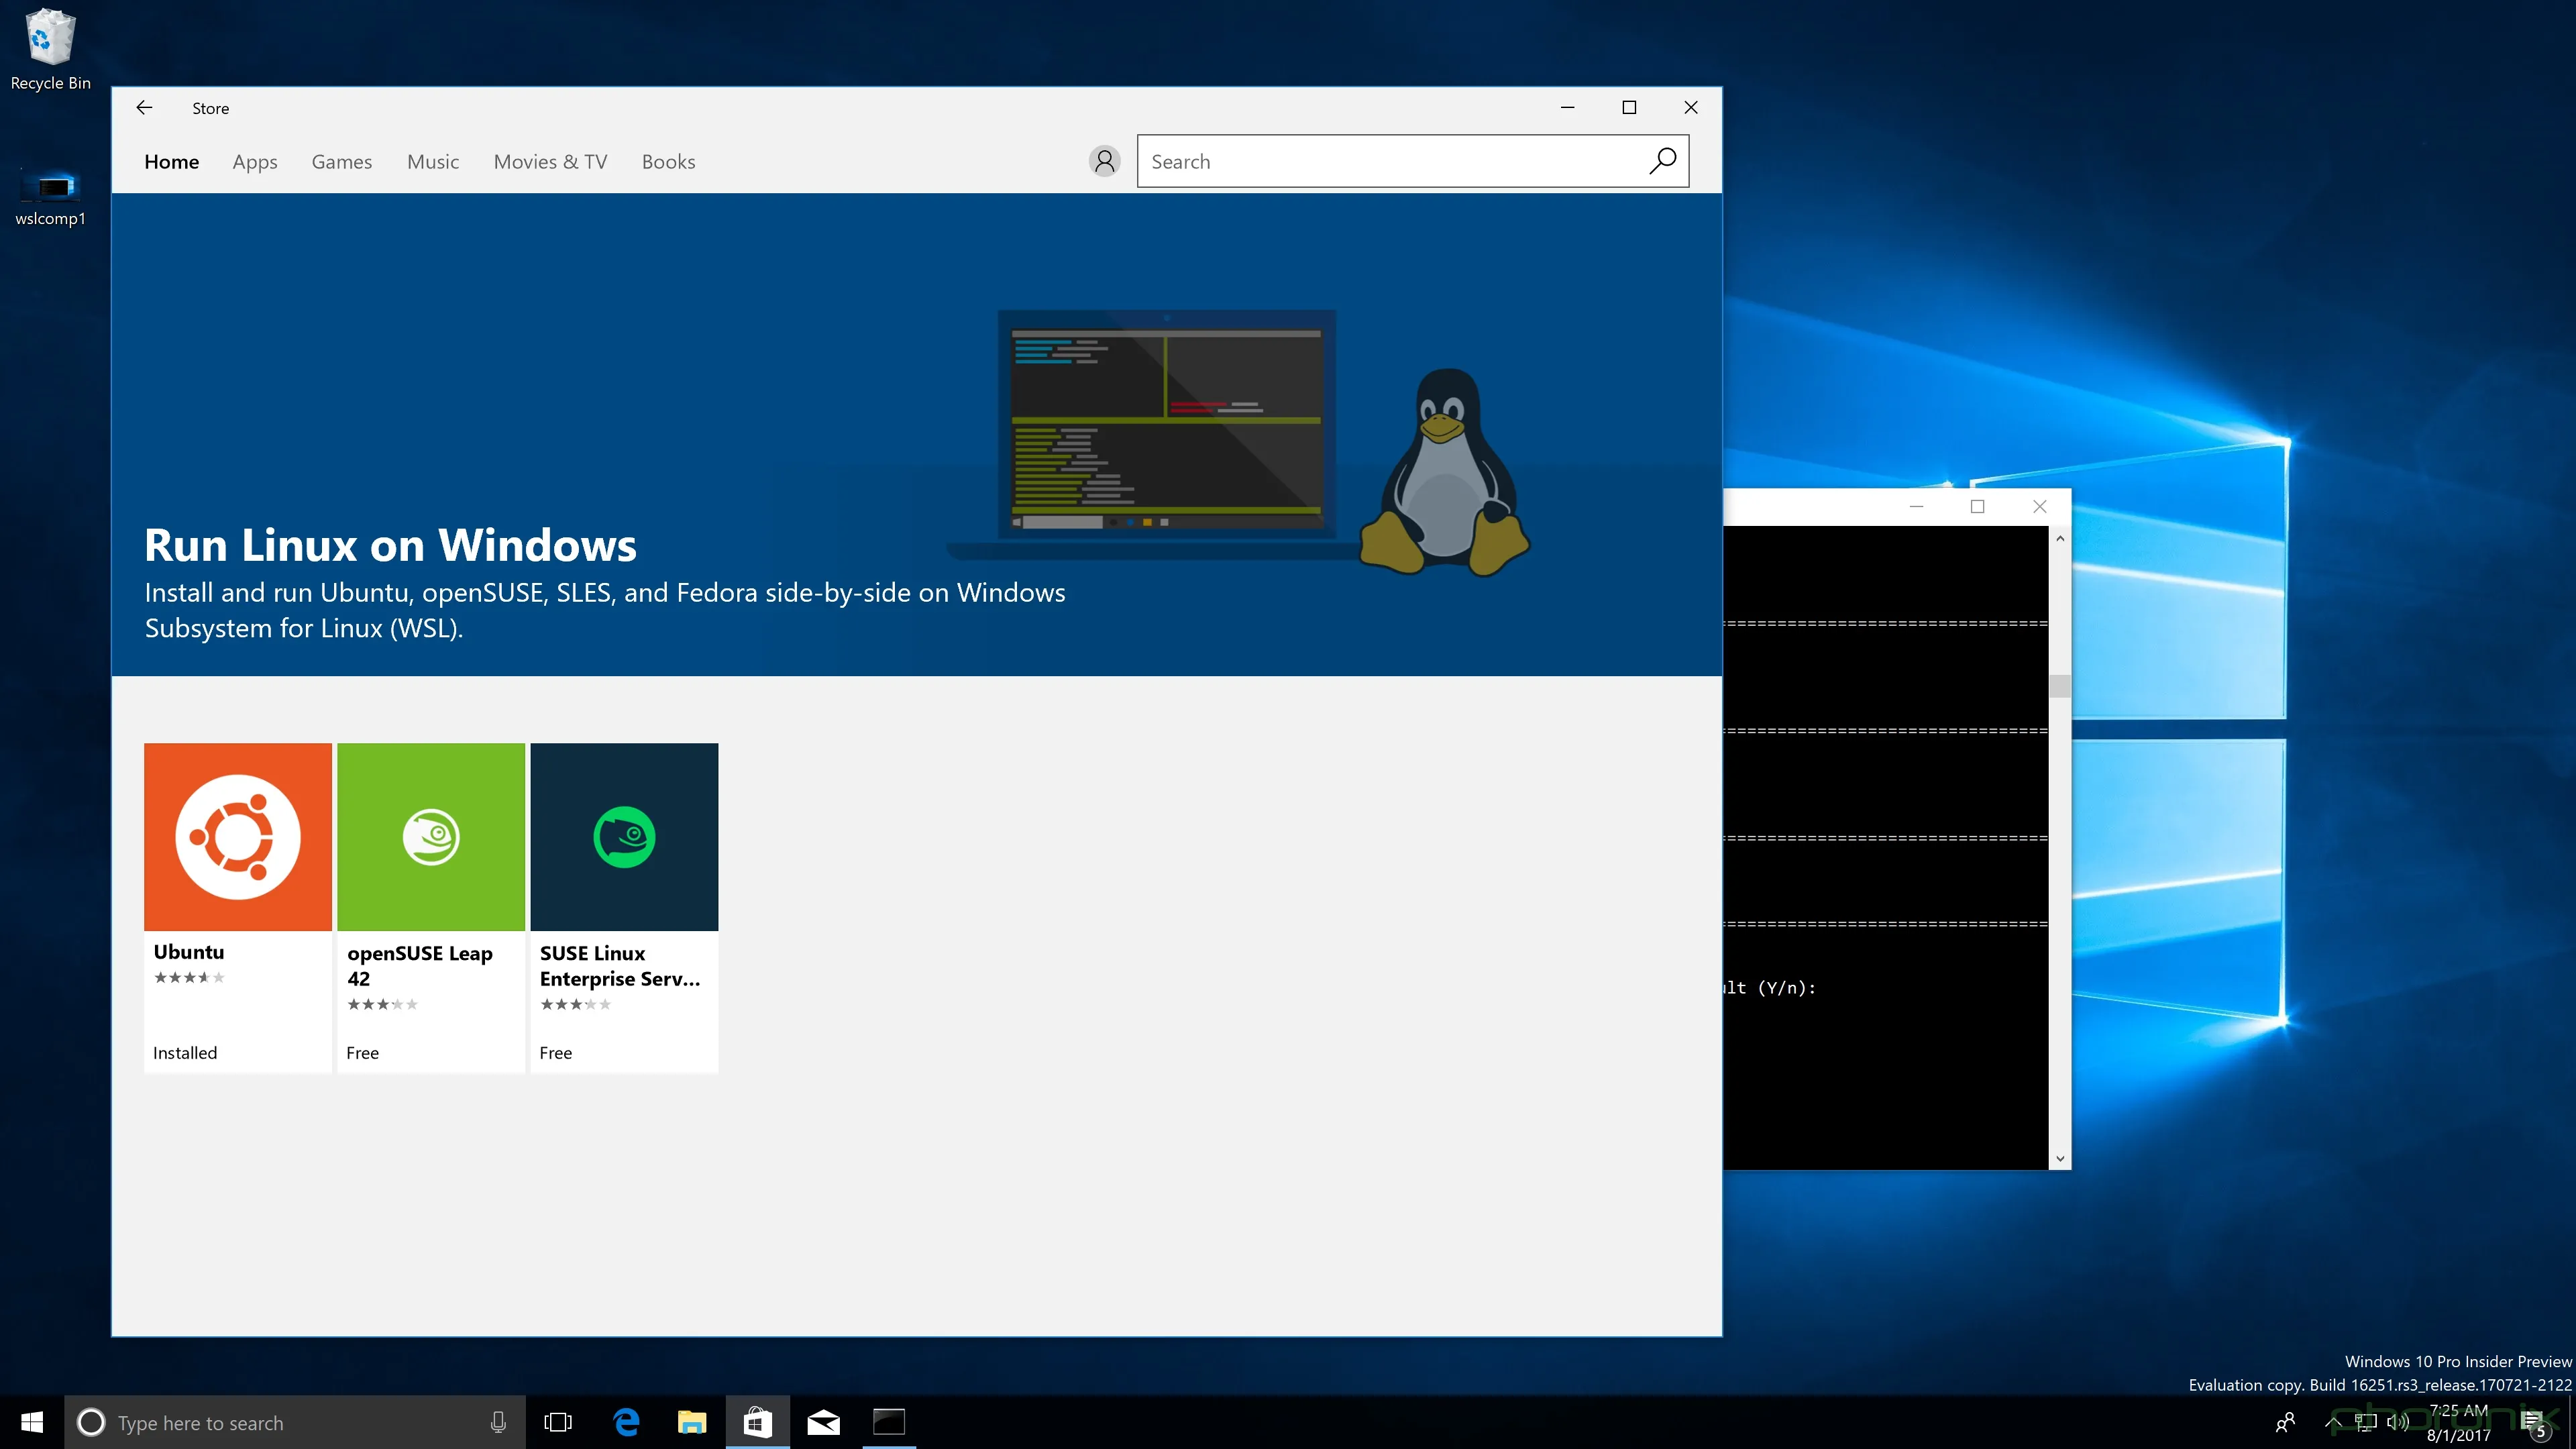Open File Explorer from the taskbar
This screenshot has height=1449, width=2576.
[691, 1422]
